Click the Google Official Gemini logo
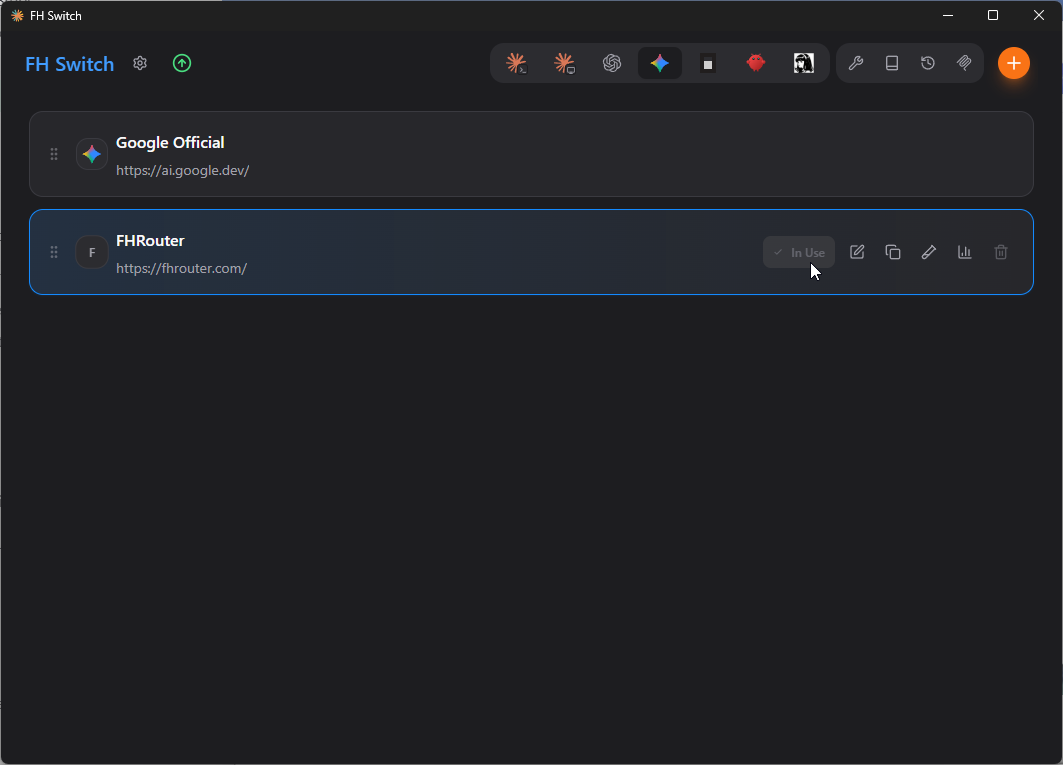 pyautogui.click(x=92, y=154)
